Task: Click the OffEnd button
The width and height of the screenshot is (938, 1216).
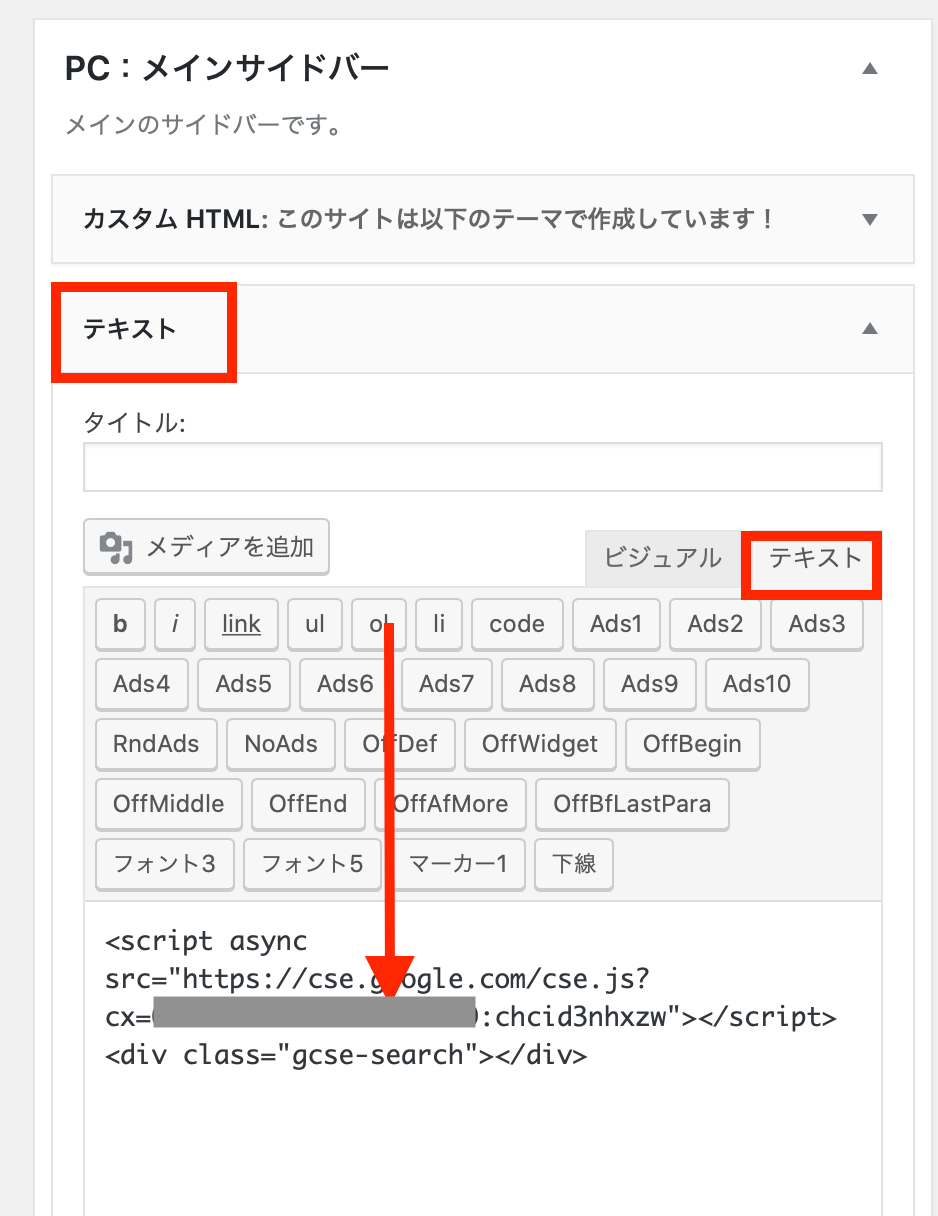Action: click(x=308, y=804)
